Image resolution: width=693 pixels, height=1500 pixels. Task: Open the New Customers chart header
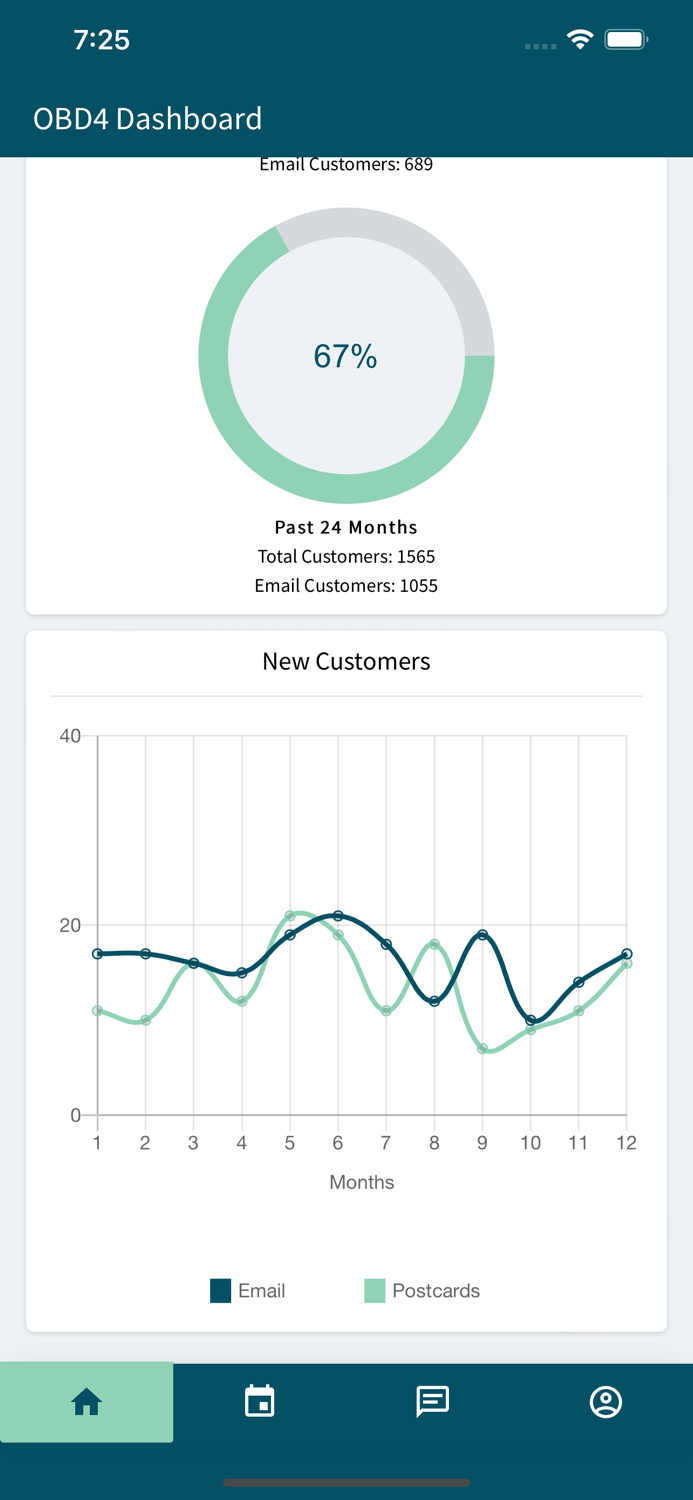coord(346,661)
